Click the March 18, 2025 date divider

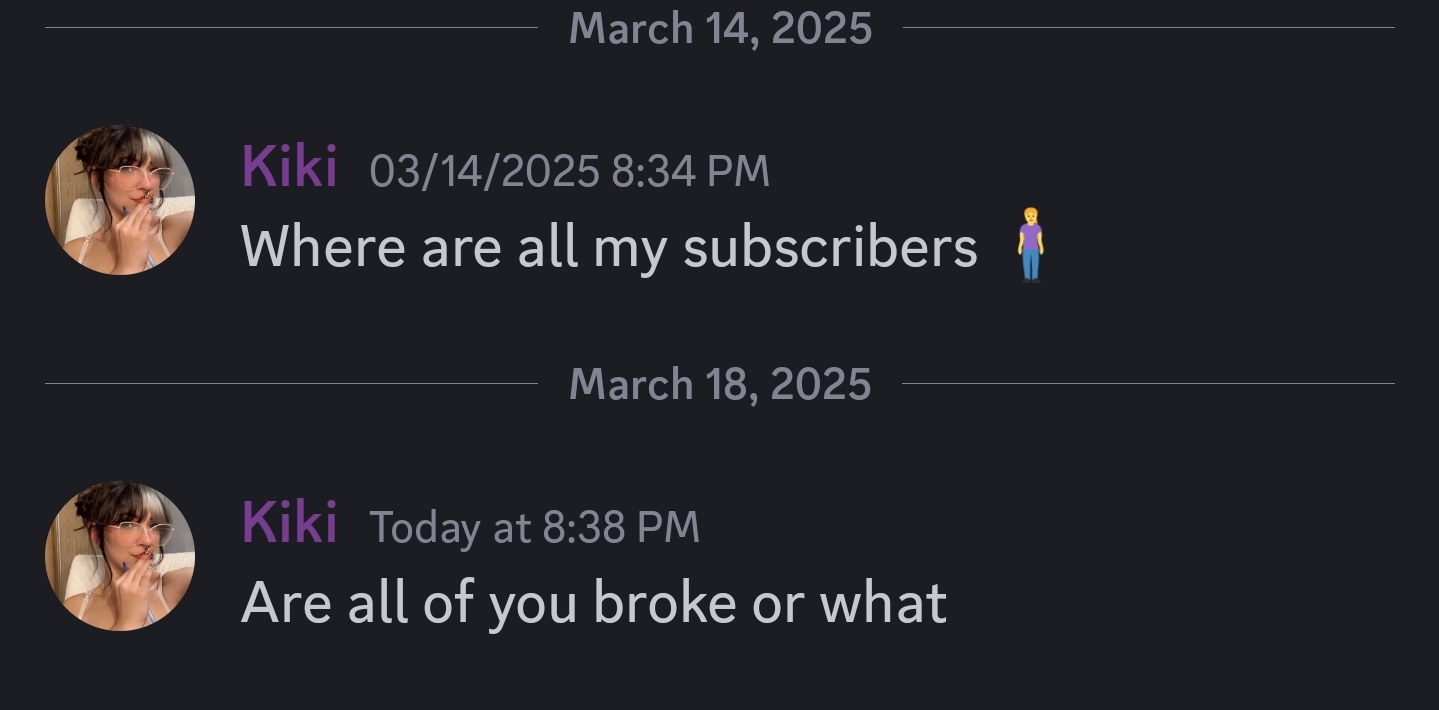[720, 384]
